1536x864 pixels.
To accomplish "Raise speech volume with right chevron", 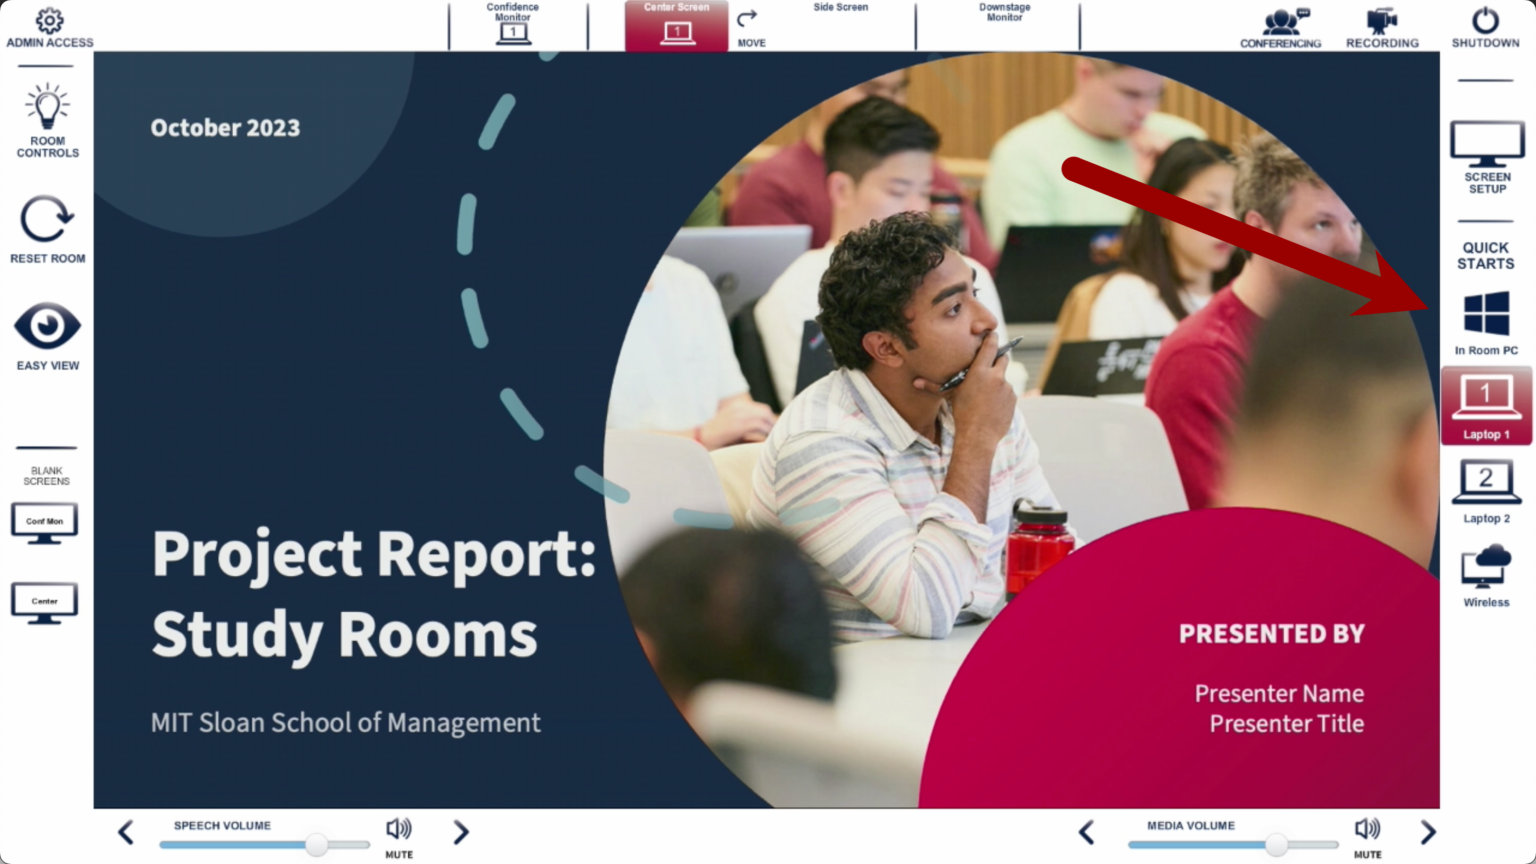I will pyautogui.click(x=460, y=832).
